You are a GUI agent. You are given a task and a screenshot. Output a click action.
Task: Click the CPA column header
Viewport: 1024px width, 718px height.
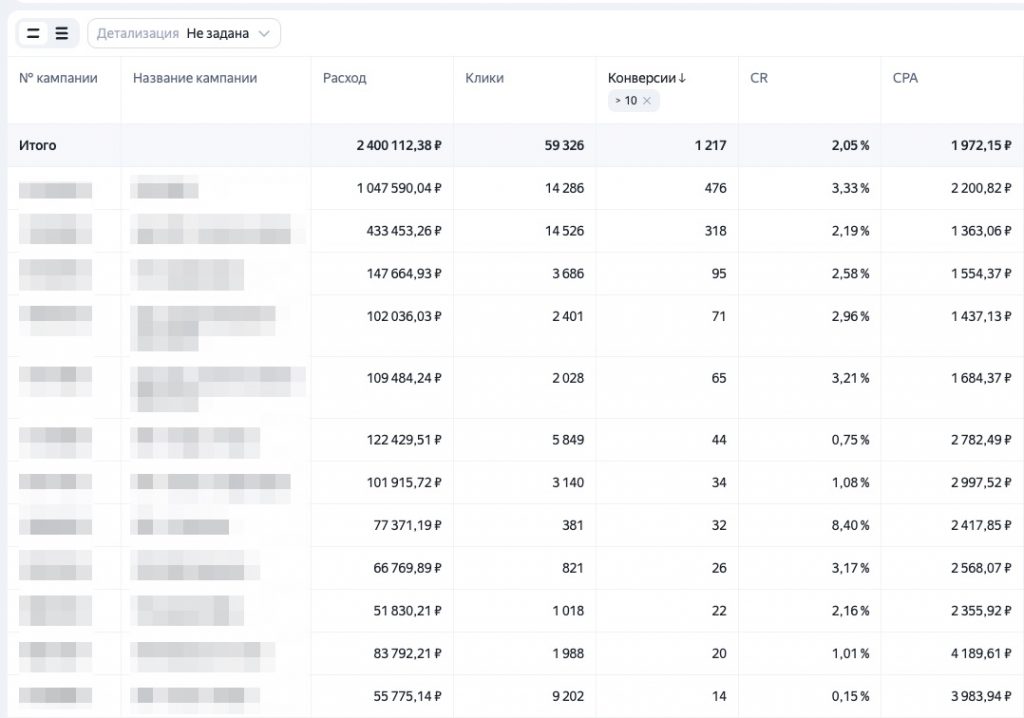[905, 78]
